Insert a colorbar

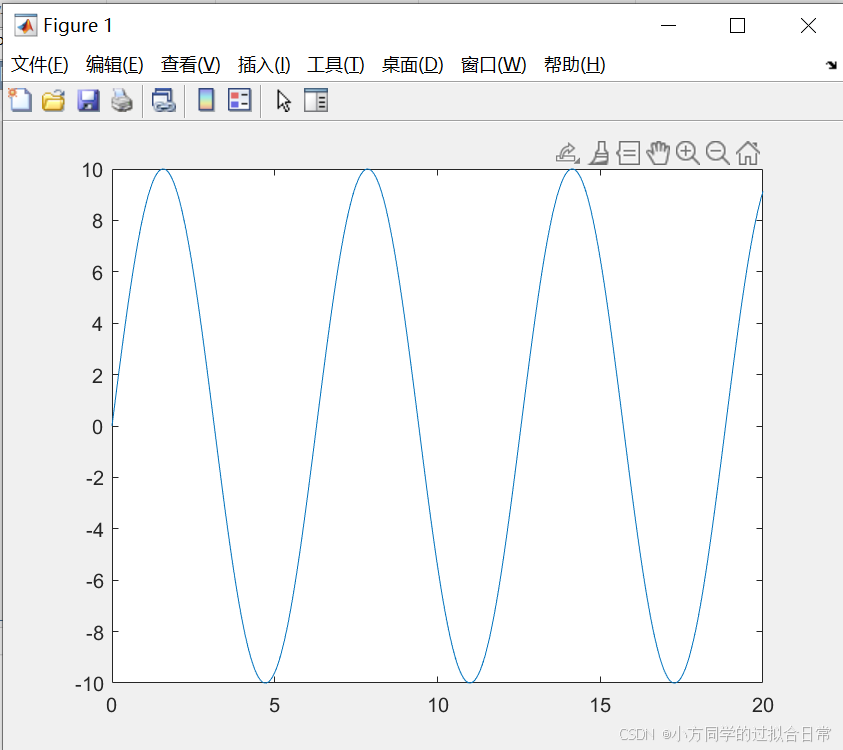coord(205,100)
